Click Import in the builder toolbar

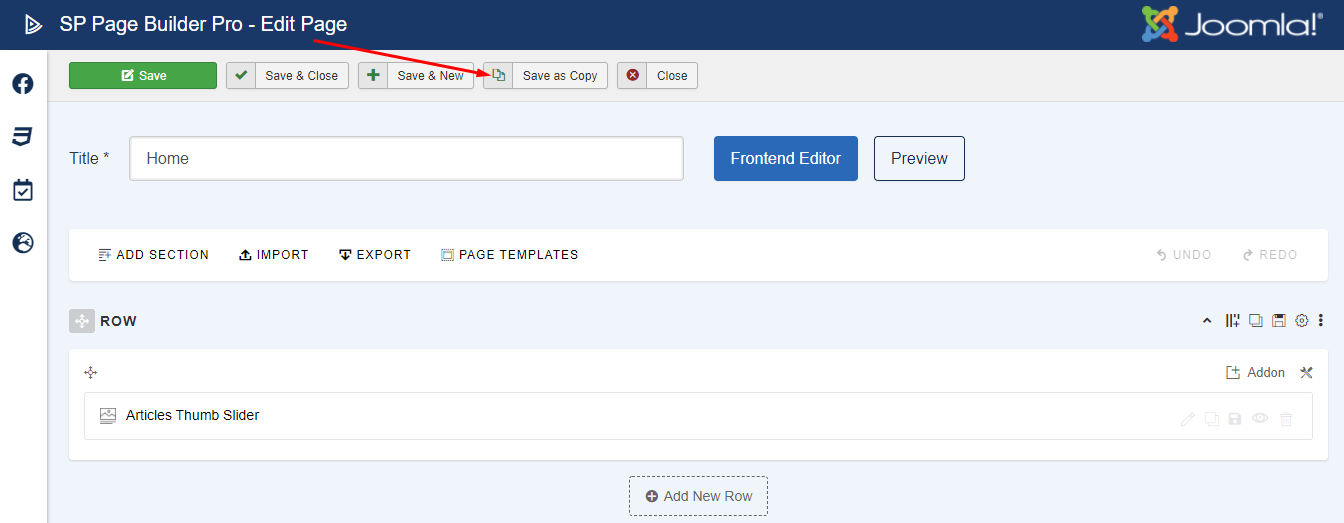pyautogui.click(x=274, y=255)
